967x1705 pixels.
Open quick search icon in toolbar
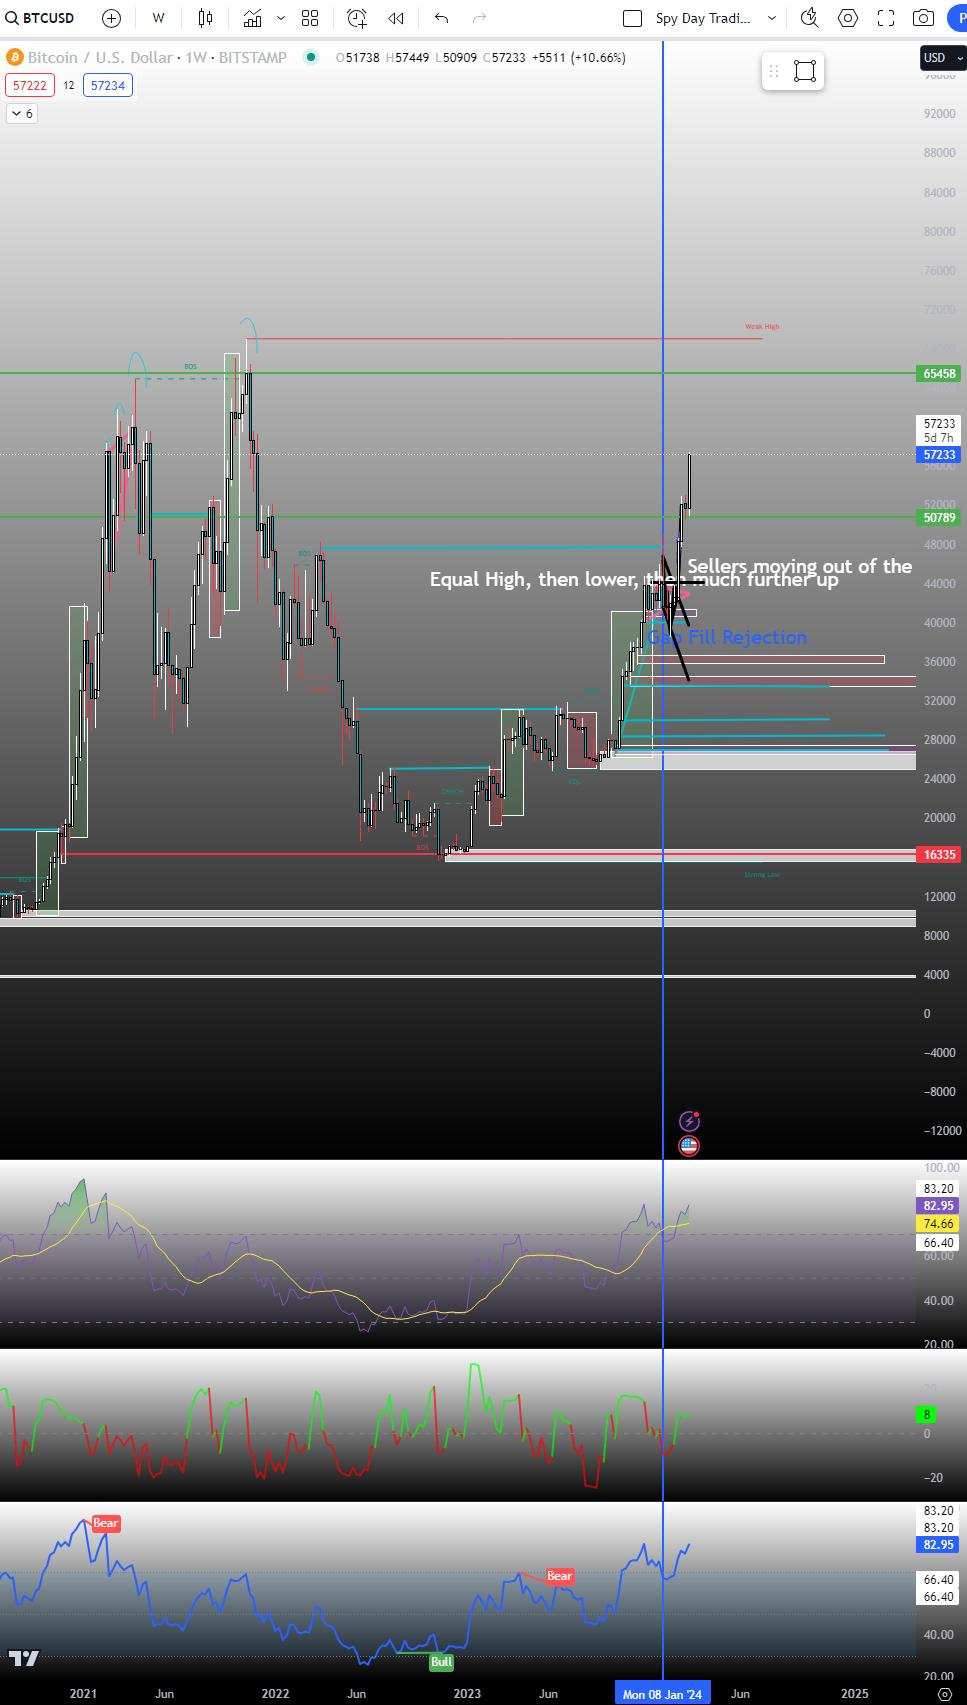coord(810,18)
